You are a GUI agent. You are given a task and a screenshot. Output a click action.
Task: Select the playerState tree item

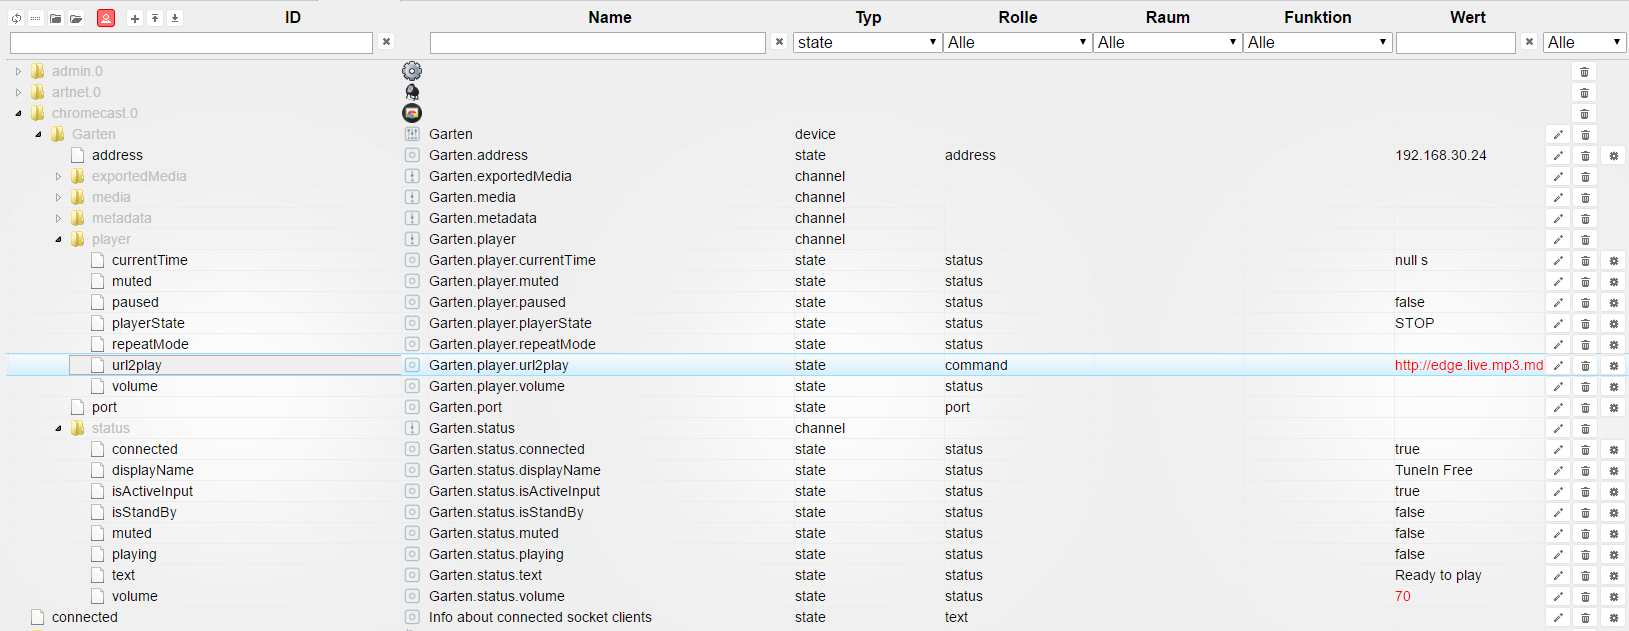(148, 323)
